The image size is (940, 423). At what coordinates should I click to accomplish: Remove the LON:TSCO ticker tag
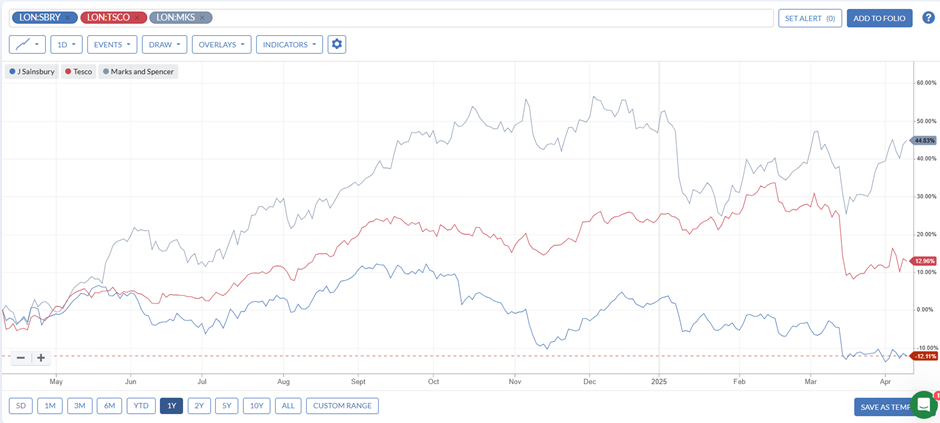[137, 18]
